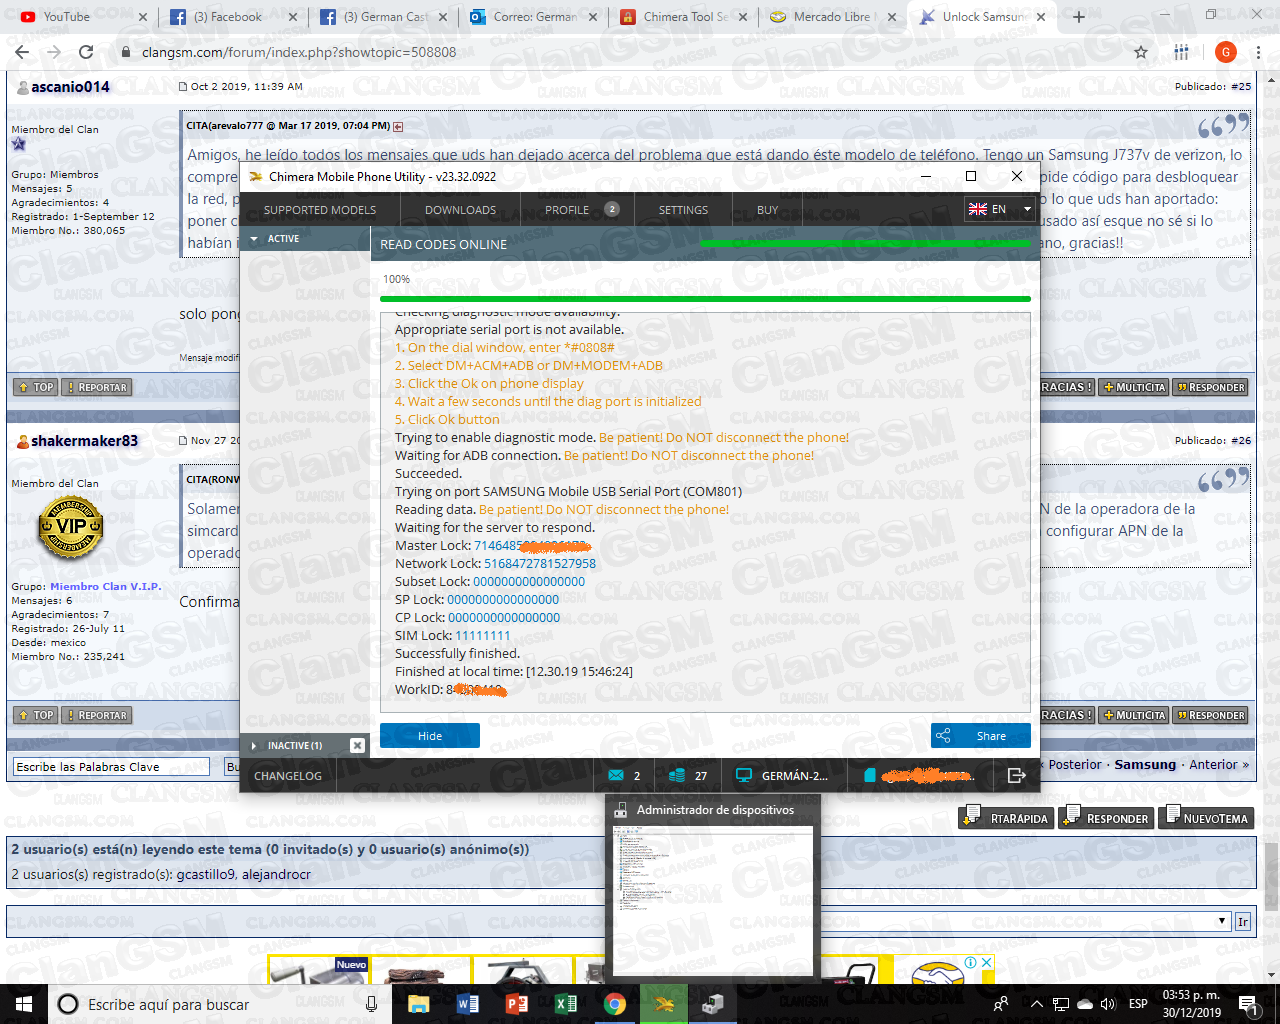Viewport: 1280px width, 1024px height.
Task: Open Excel from the taskbar
Action: [x=566, y=1004]
